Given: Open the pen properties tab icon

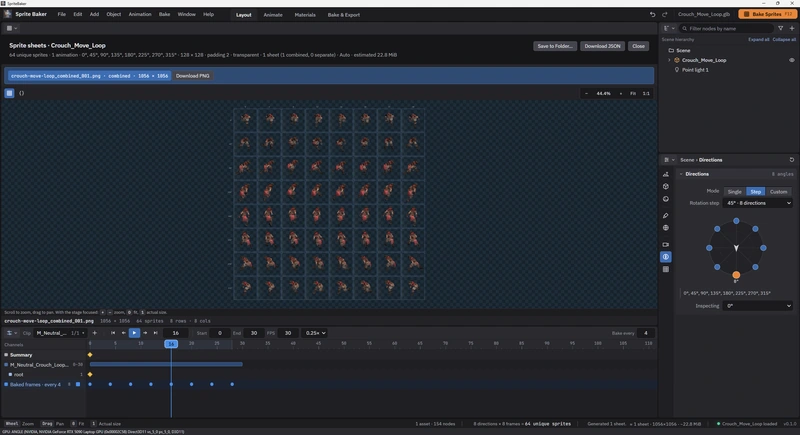Looking at the screenshot, I should coord(666,215).
